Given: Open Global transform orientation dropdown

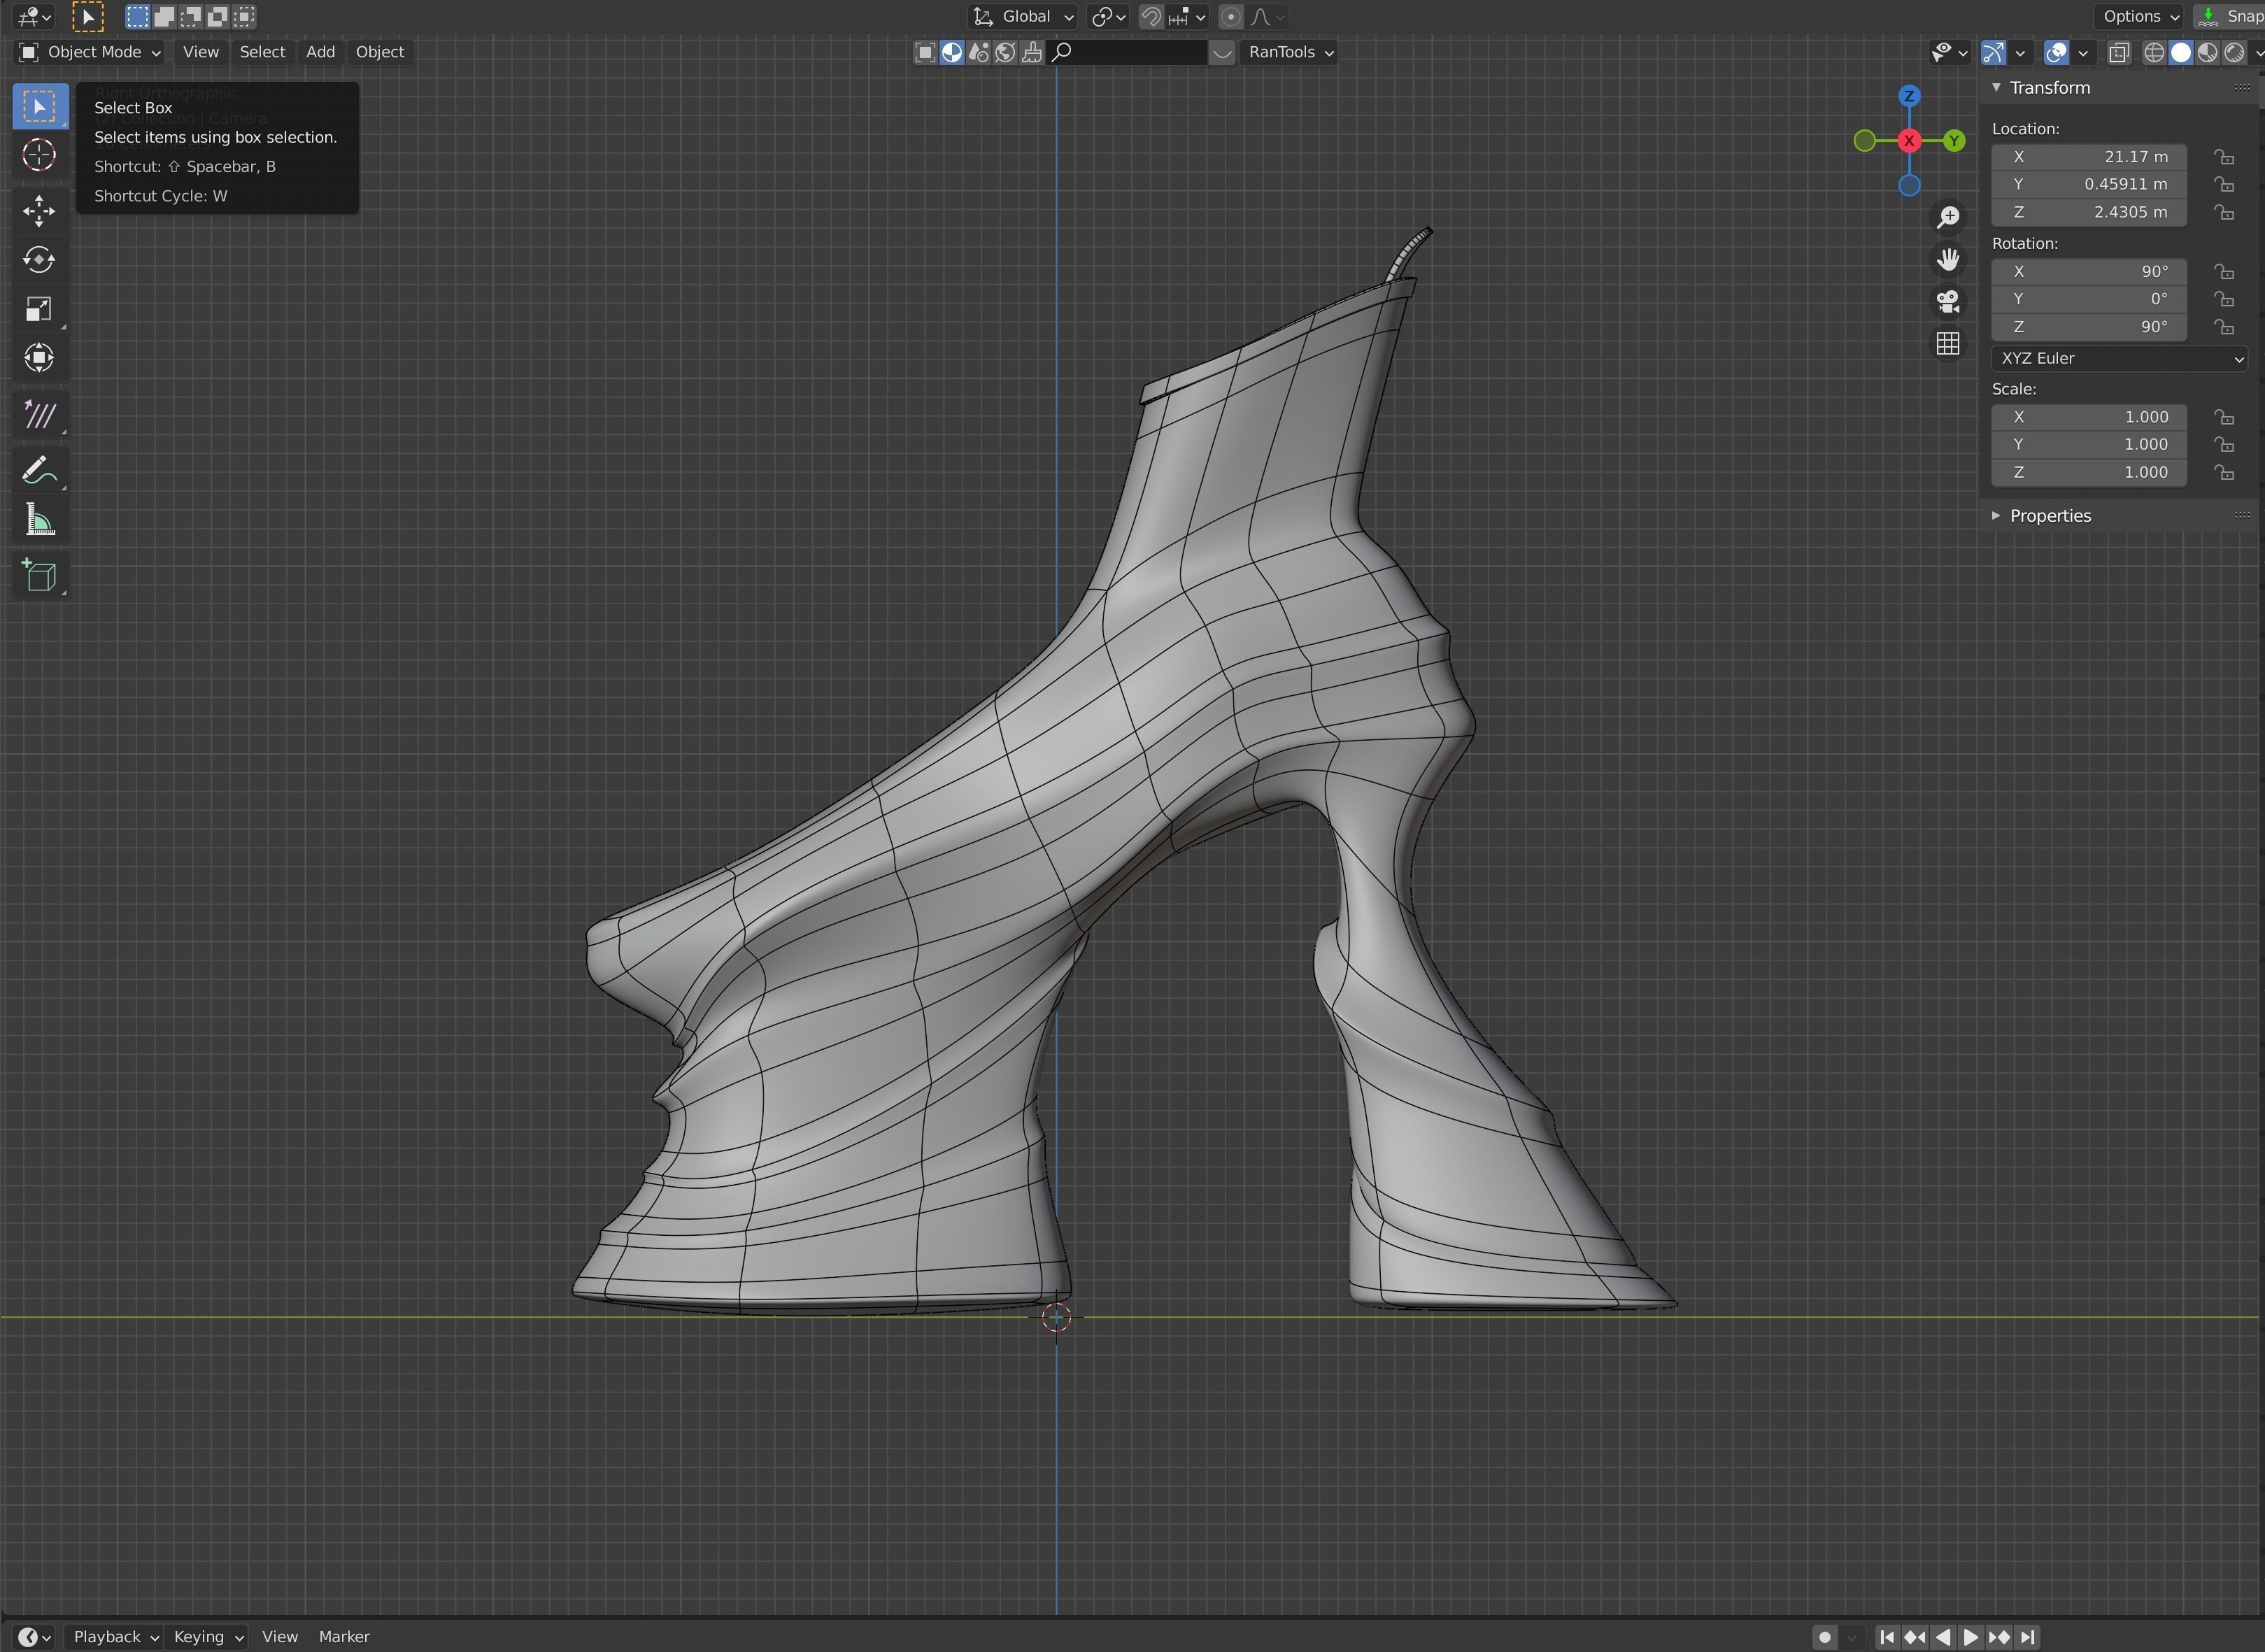Looking at the screenshot, I should (x=1023, y=16).
